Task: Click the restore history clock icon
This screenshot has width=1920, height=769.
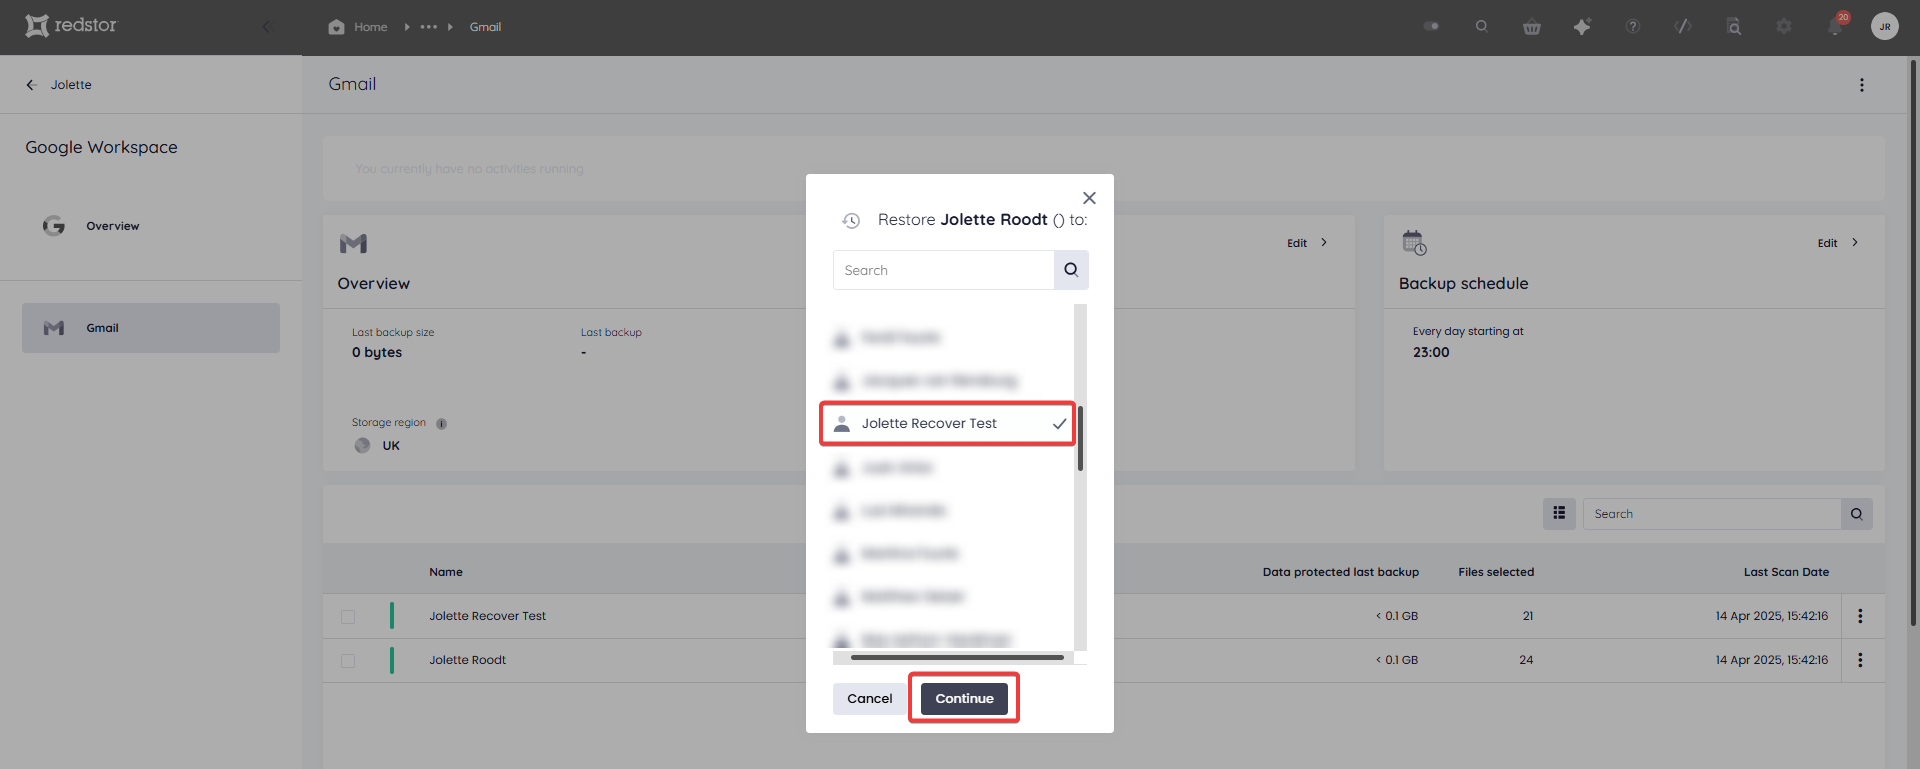Action: tap(851, 220)
